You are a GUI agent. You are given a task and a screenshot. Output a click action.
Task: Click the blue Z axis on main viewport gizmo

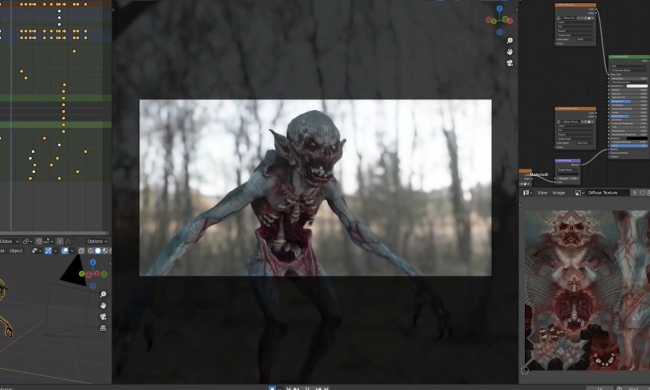click(x=500, y=9)
